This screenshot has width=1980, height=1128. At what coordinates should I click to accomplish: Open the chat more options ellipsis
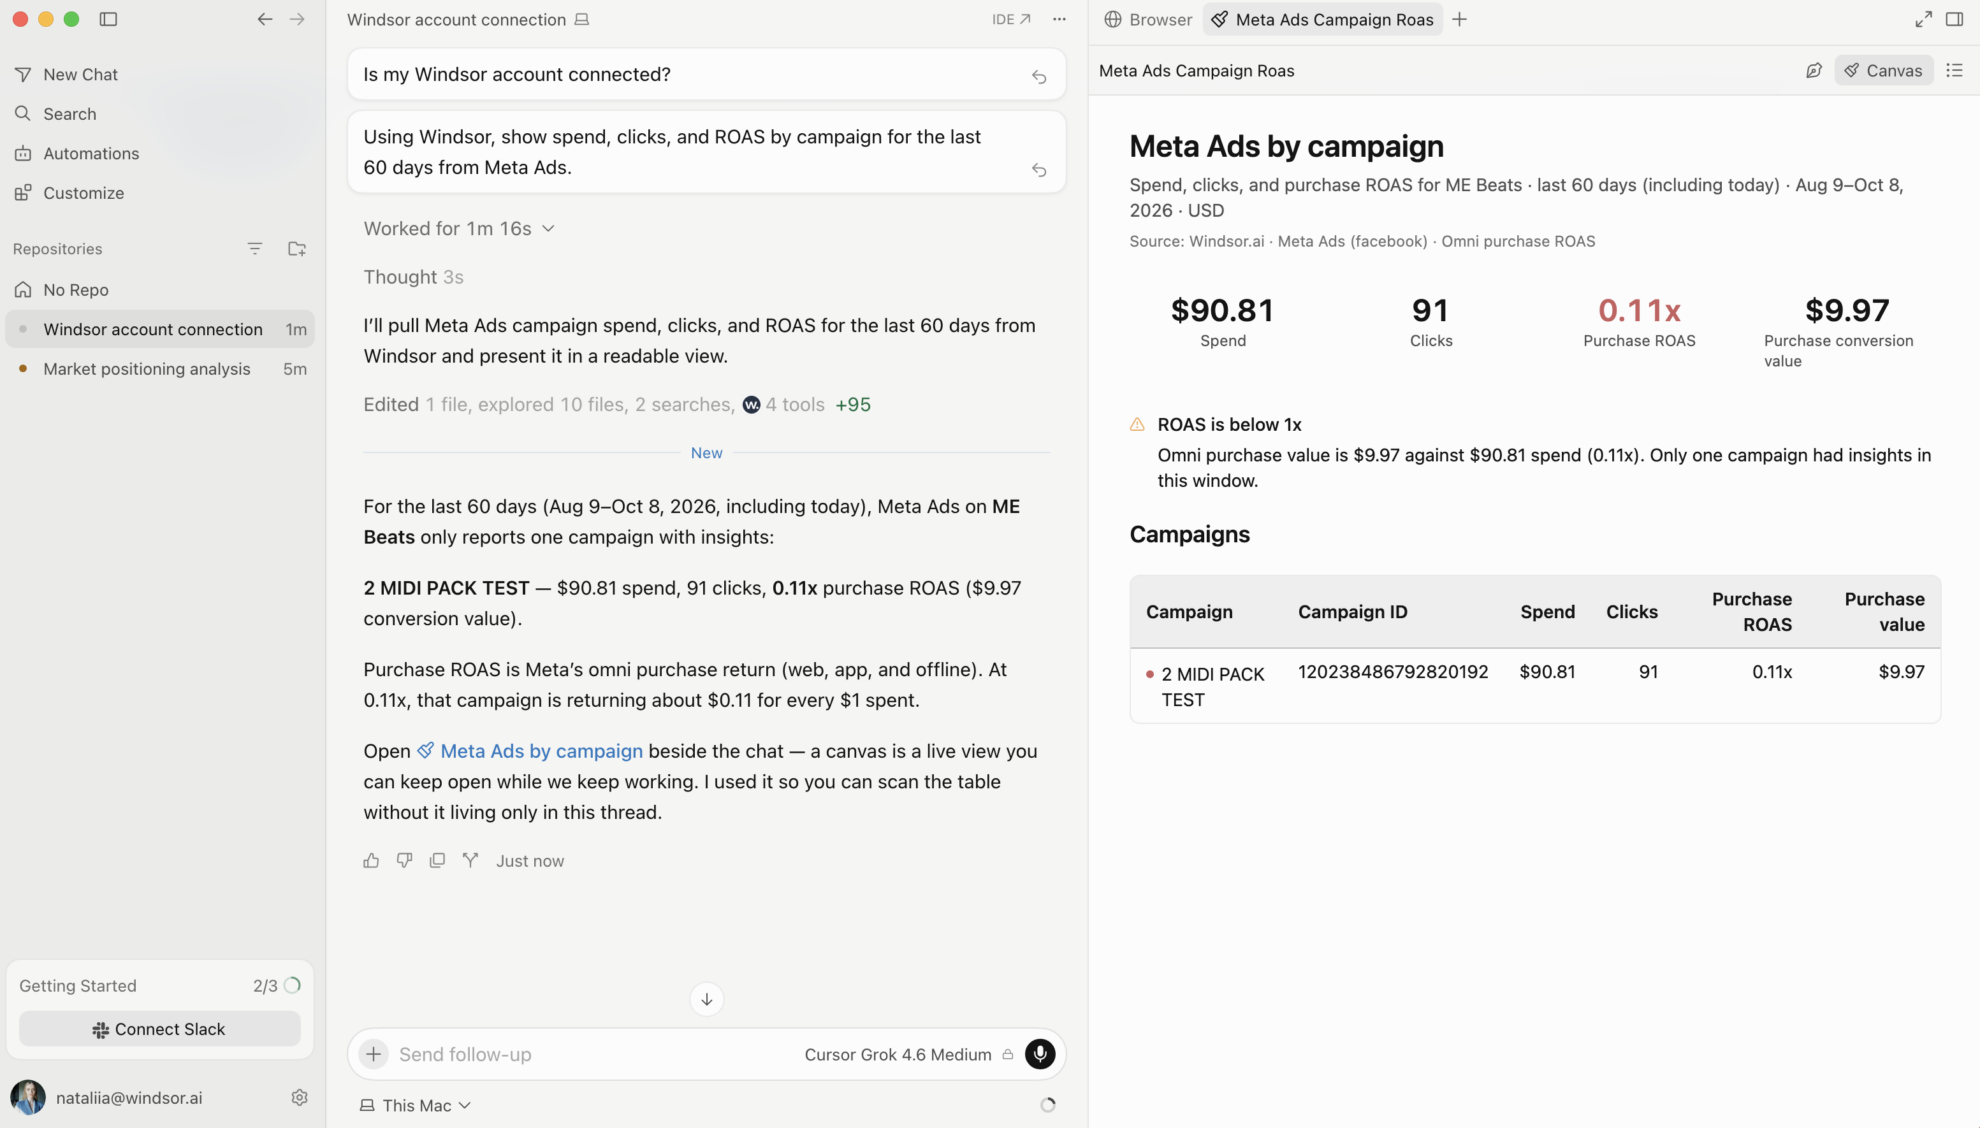[1059, 19]
